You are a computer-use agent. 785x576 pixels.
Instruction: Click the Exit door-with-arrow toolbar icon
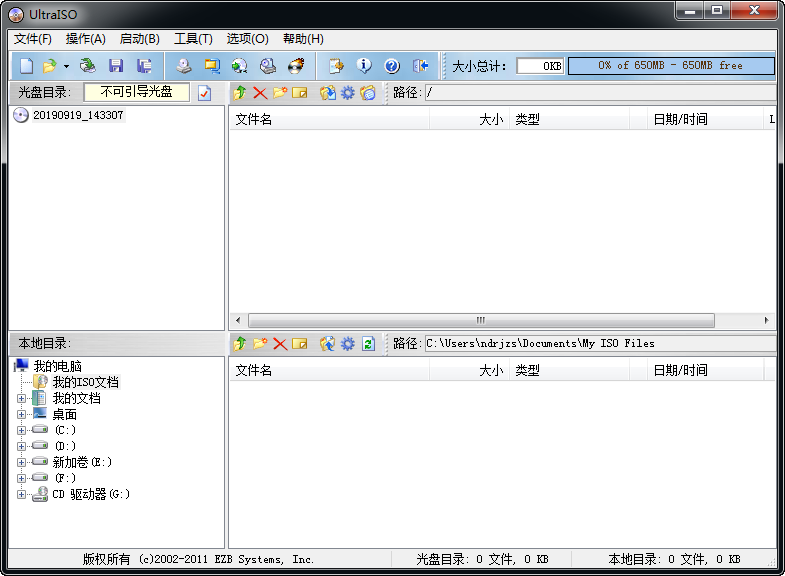(420, 66)
